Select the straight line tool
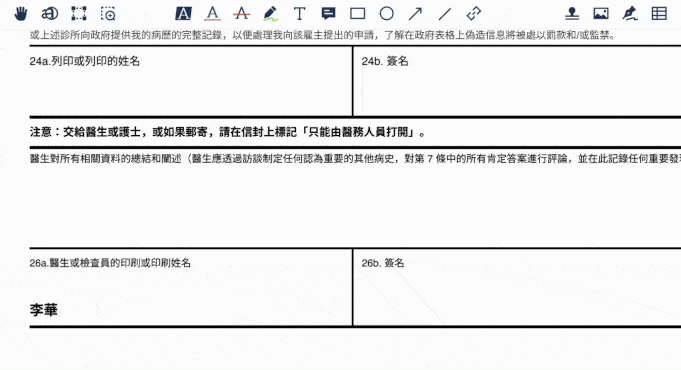This screenshot has width=681, height=370. (x=445, y=14)
